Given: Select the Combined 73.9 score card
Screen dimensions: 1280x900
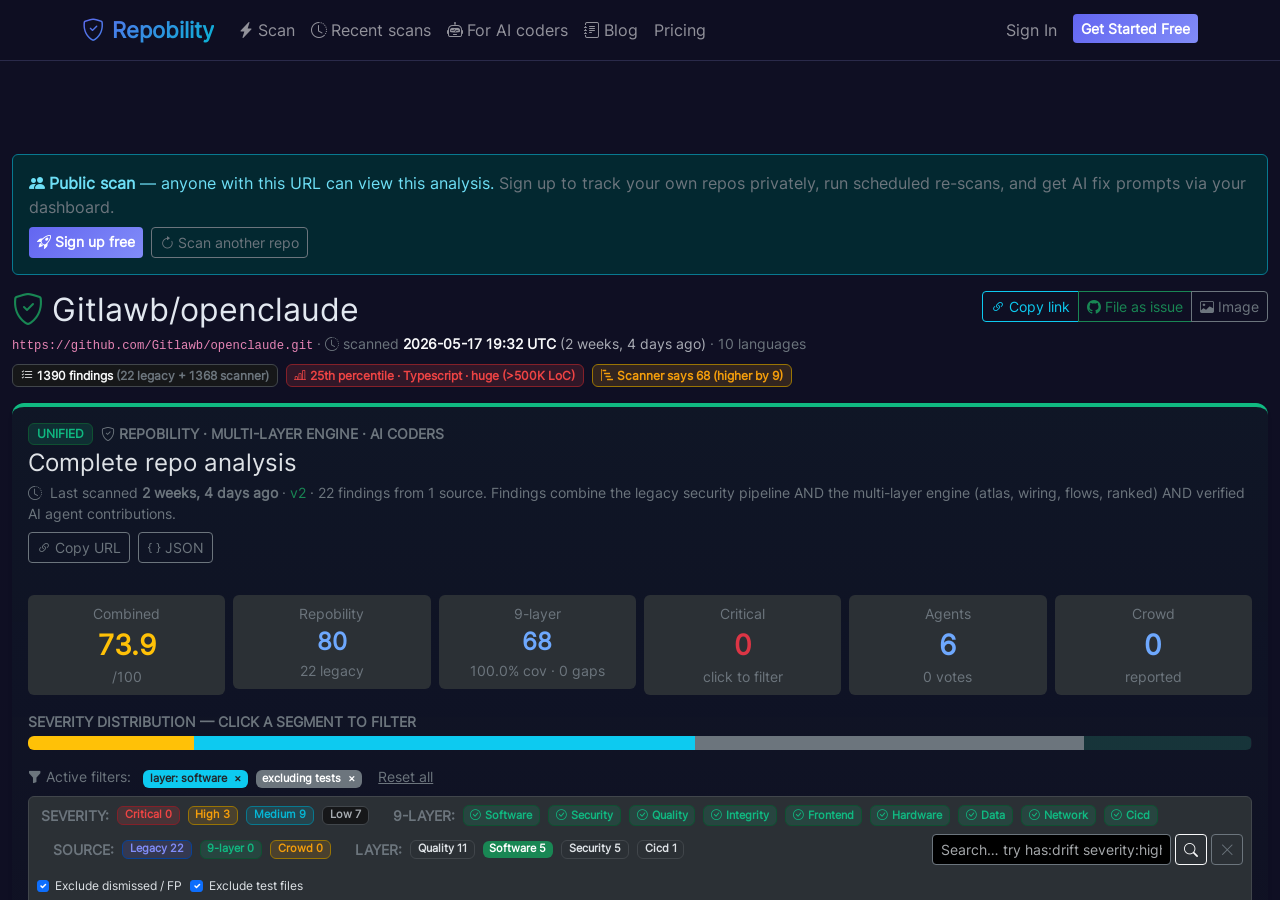Looking at the screenshot, I should [126, 645].
